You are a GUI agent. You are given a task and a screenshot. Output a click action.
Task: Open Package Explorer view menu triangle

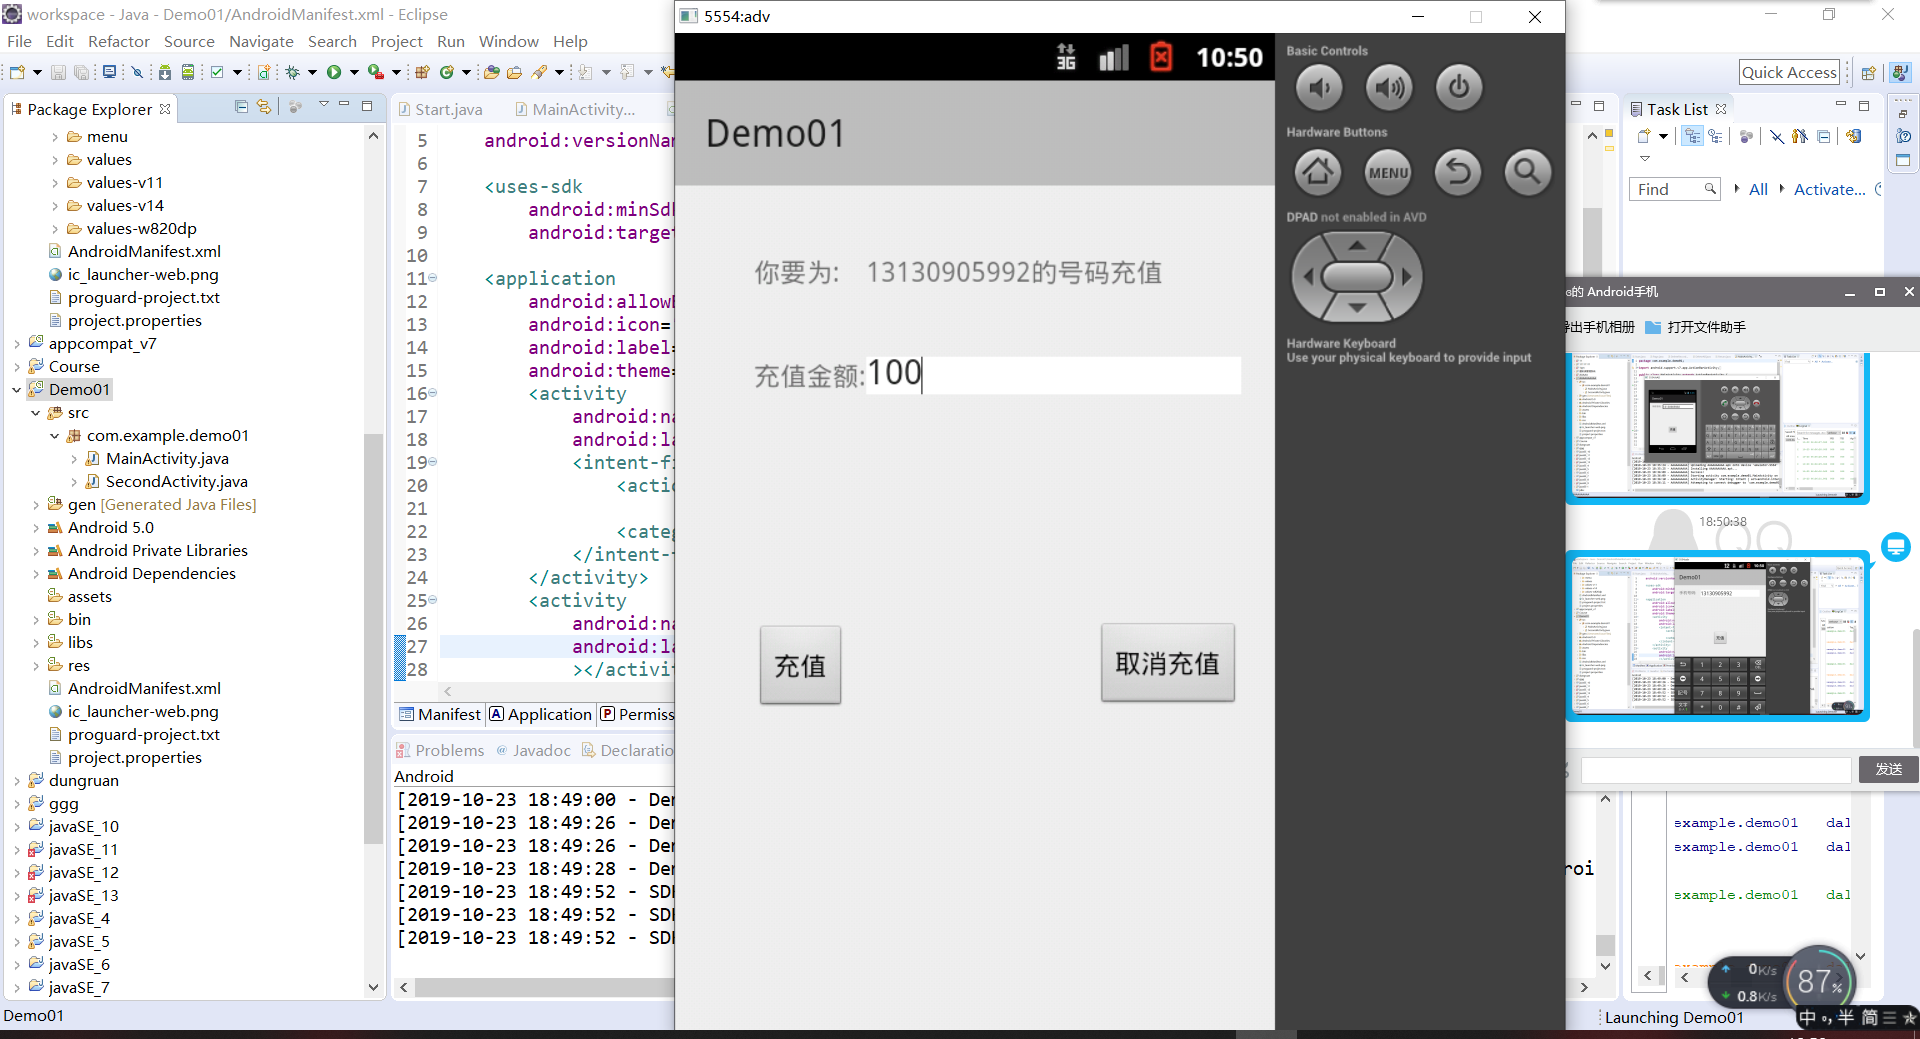[323, 104]
